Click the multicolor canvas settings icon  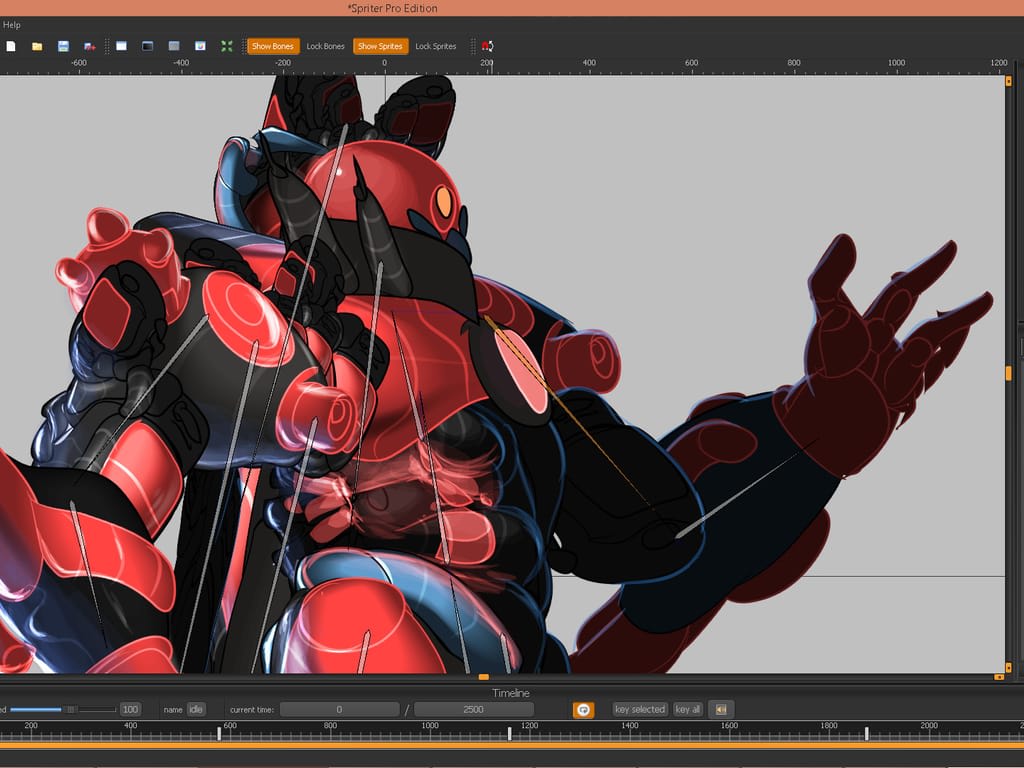coord(200,46)
